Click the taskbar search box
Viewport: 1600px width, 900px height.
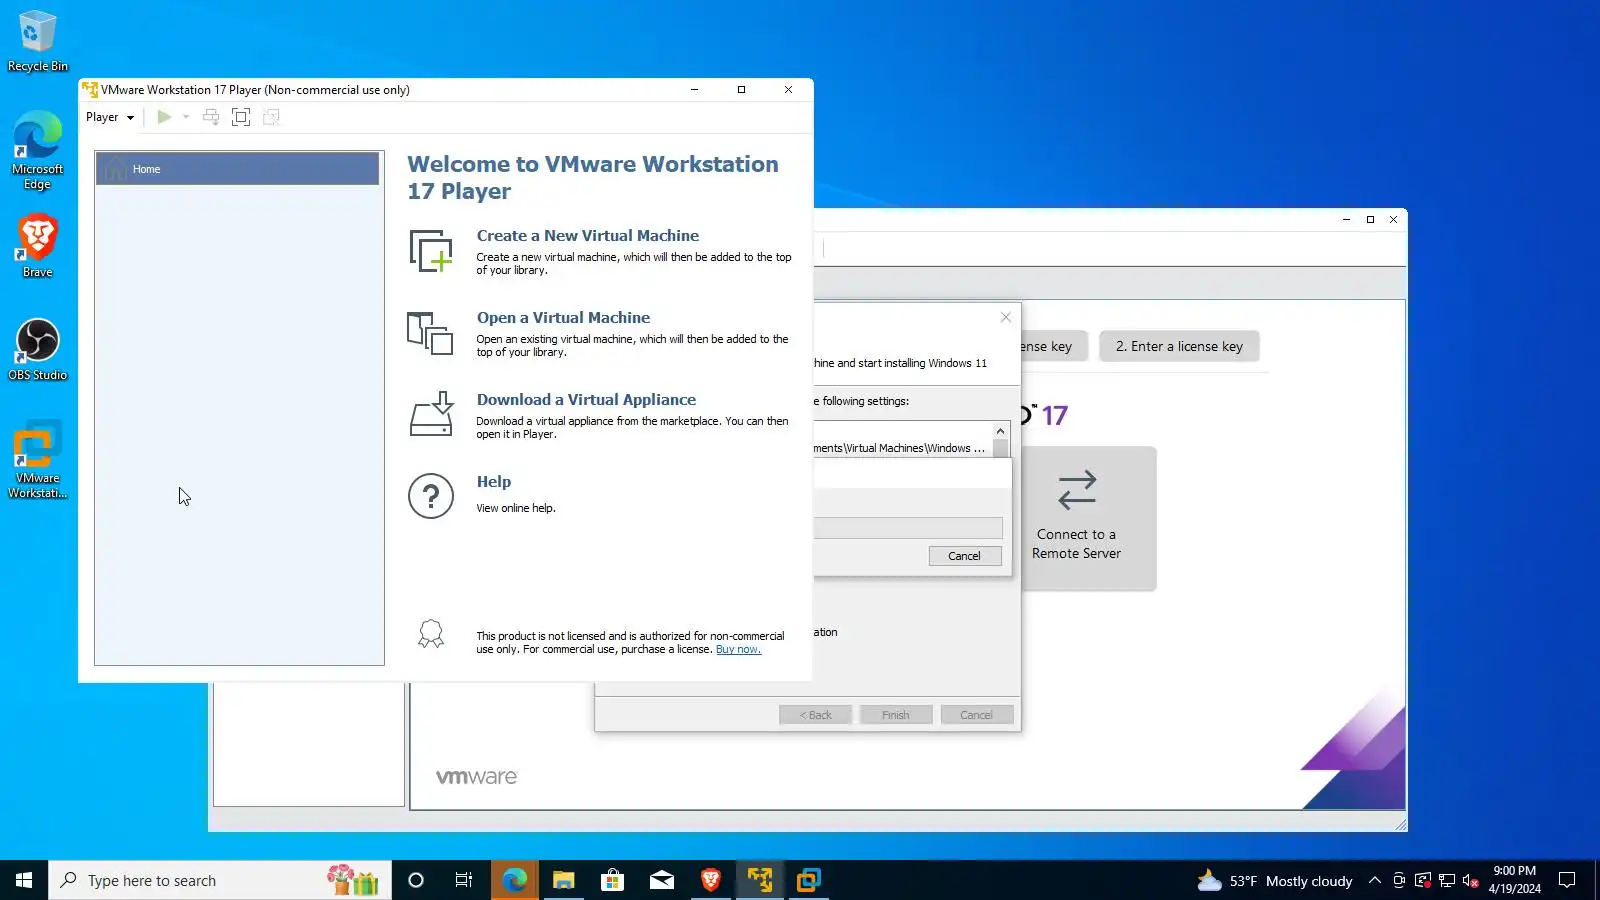tap(220, 880)
